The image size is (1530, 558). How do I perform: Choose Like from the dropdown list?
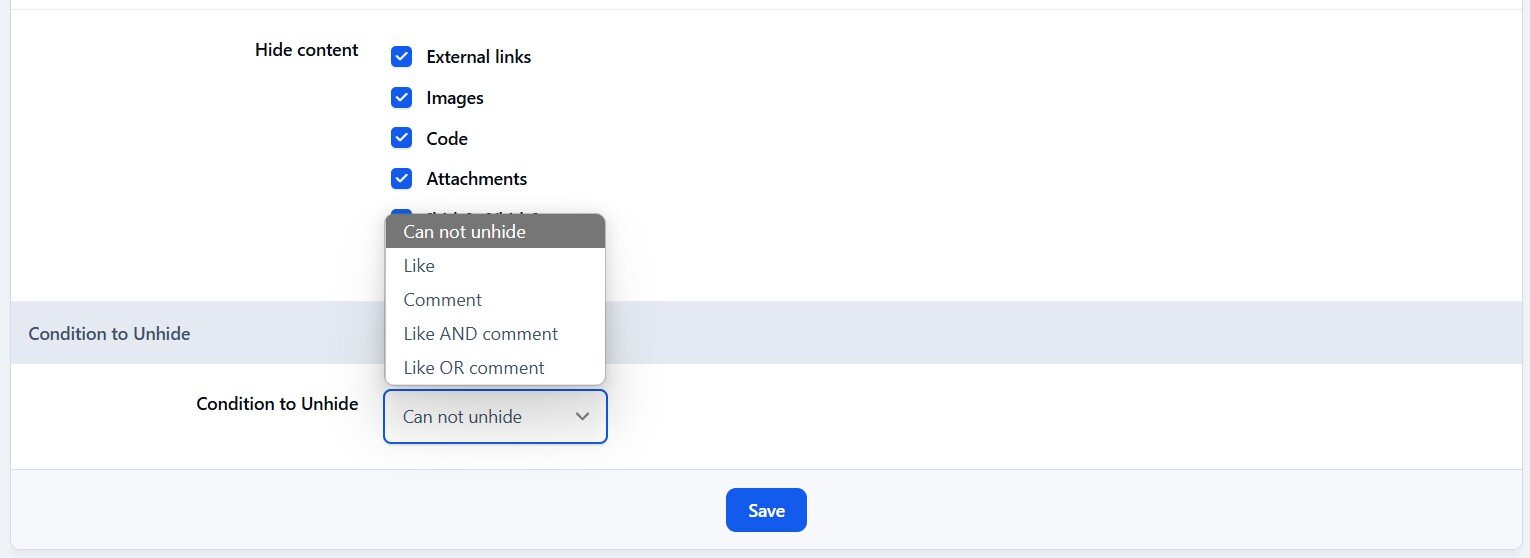pyautogui.click(x=495, y=265)
